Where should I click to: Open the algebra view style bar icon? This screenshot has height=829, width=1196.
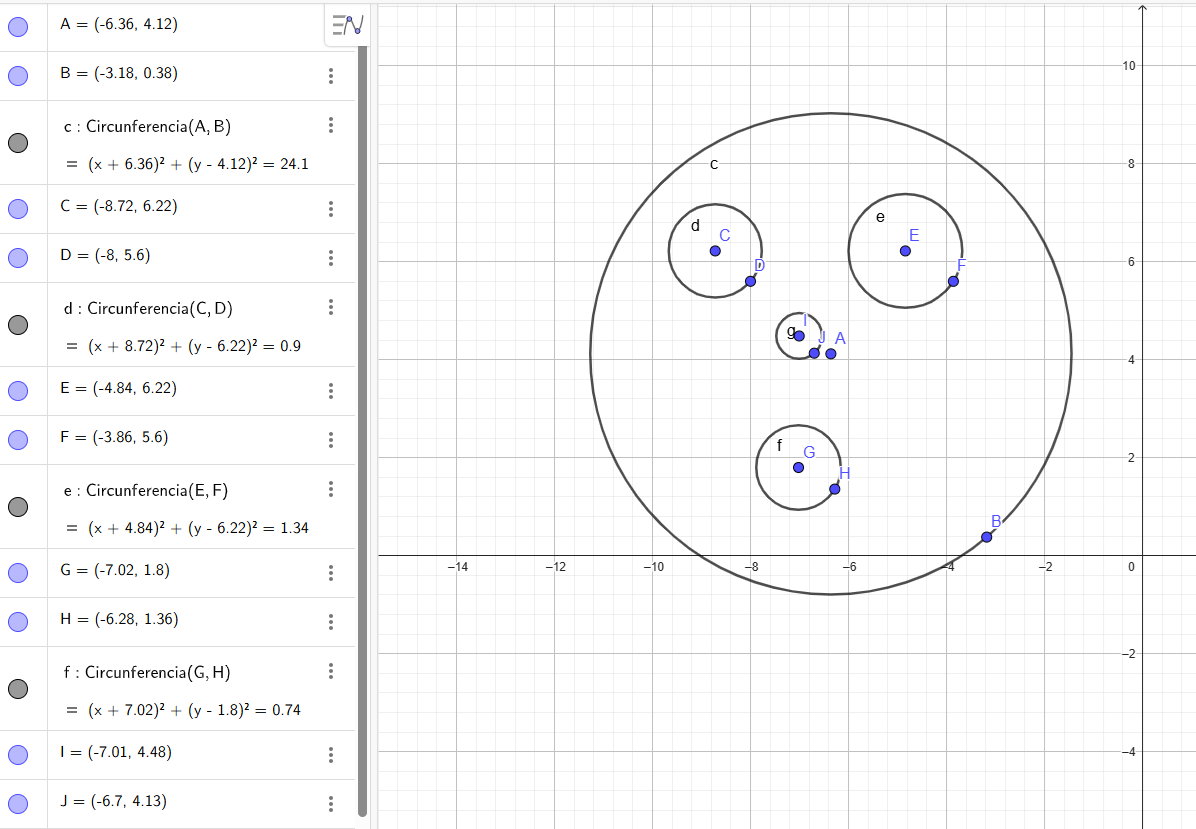[348, 26]
